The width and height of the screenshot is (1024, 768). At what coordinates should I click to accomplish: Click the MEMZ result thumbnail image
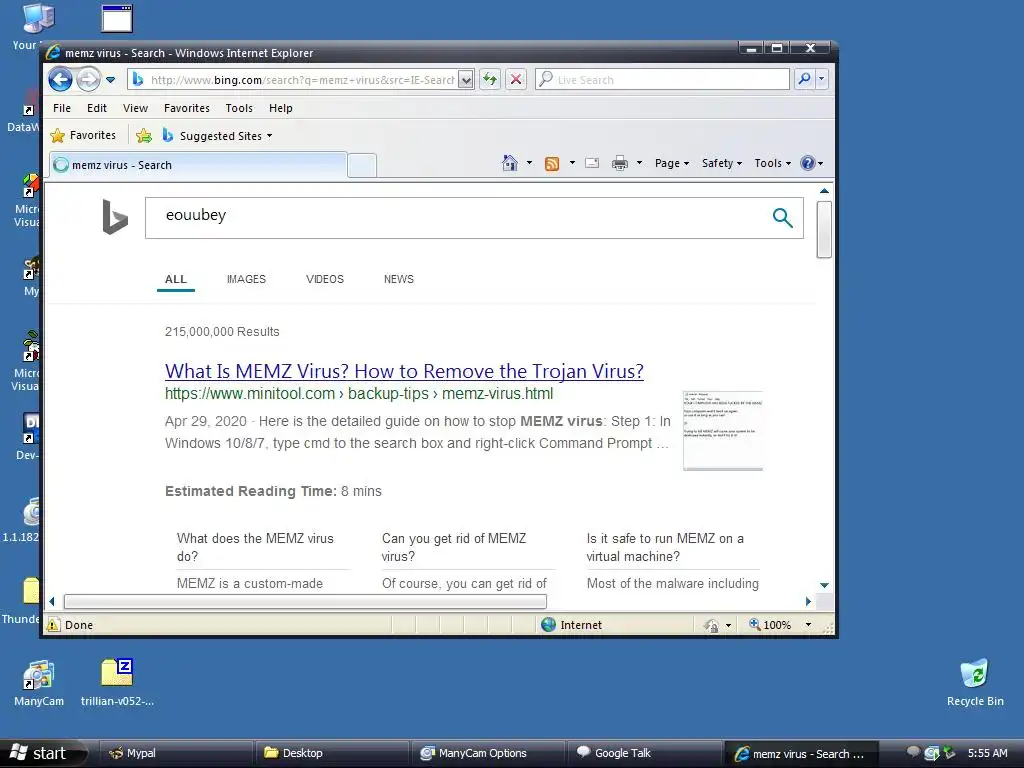click(x=722, y=430)
